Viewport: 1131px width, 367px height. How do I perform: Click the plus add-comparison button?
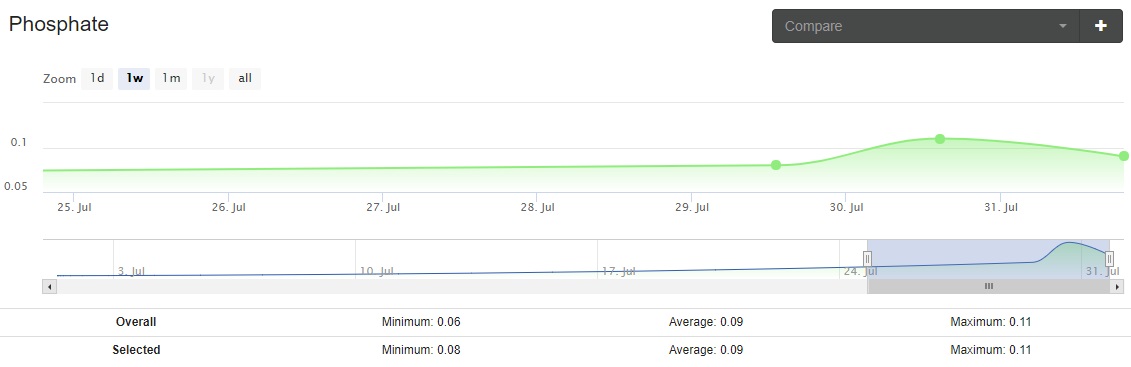[x=1101, y=26]
